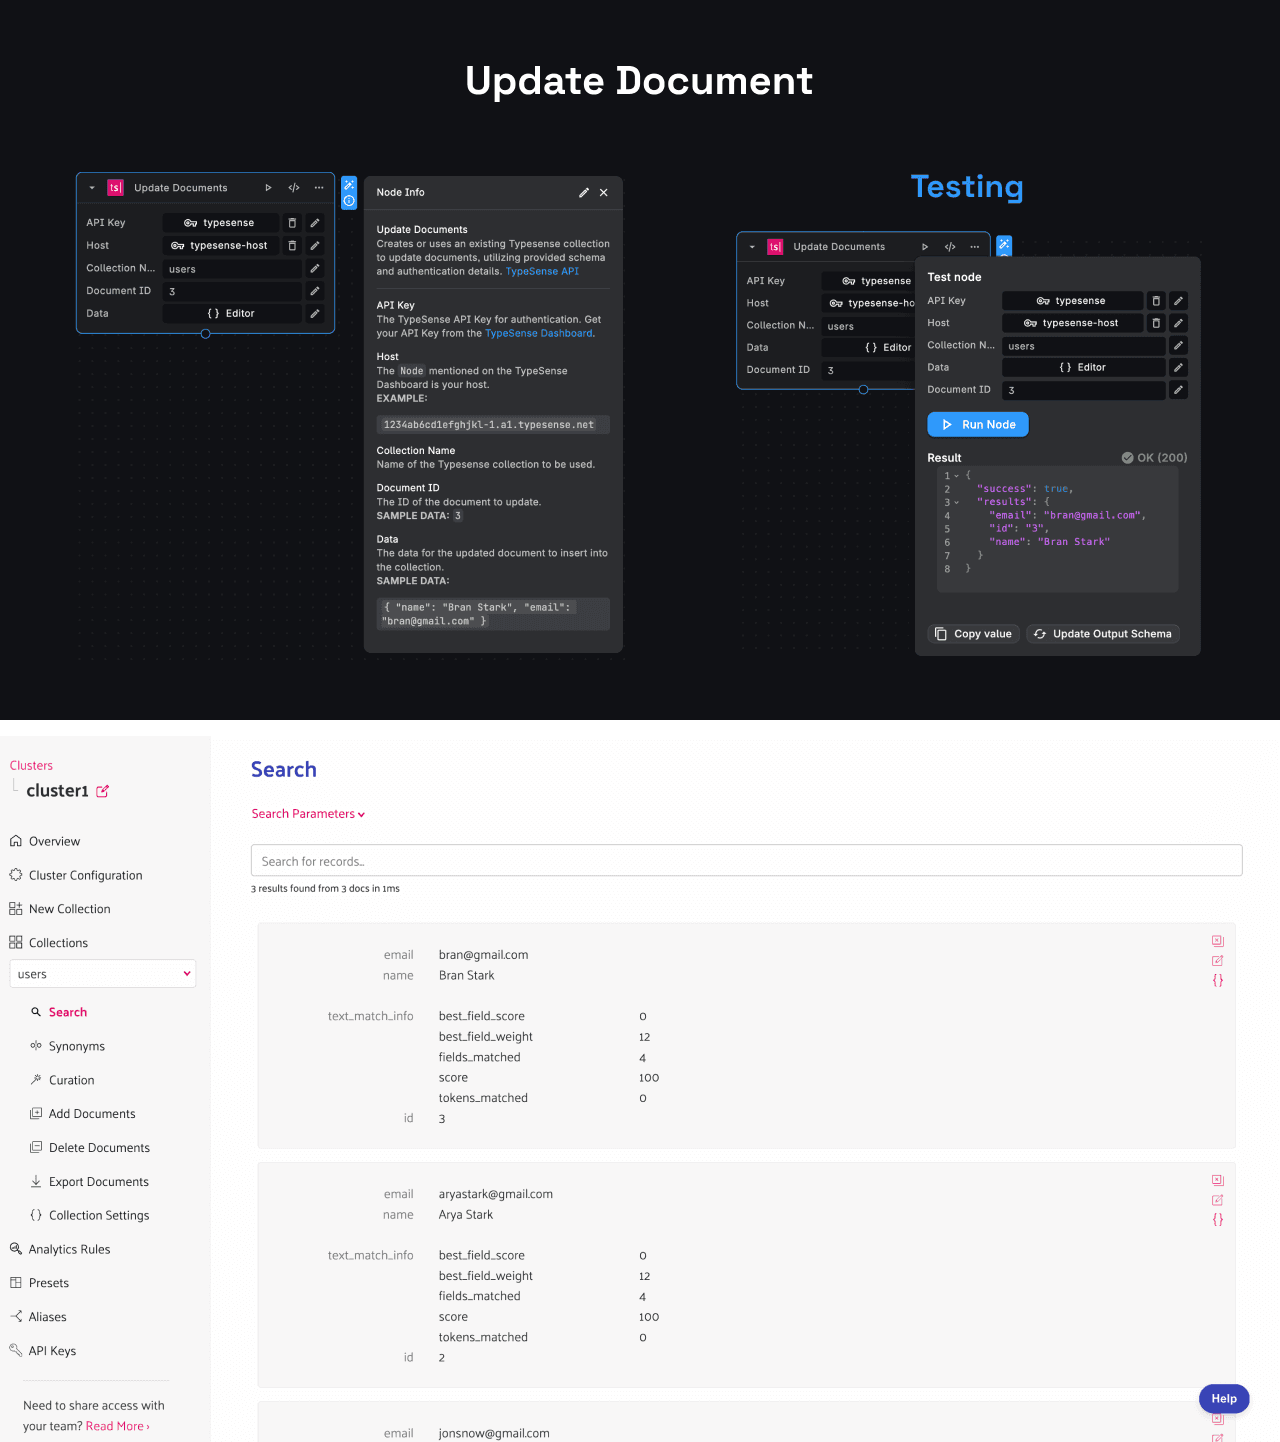This screenshot has width=1280, height=1442.
Task: Collapse the Testing Update Documents node
Action: click(x=752, y=247)
